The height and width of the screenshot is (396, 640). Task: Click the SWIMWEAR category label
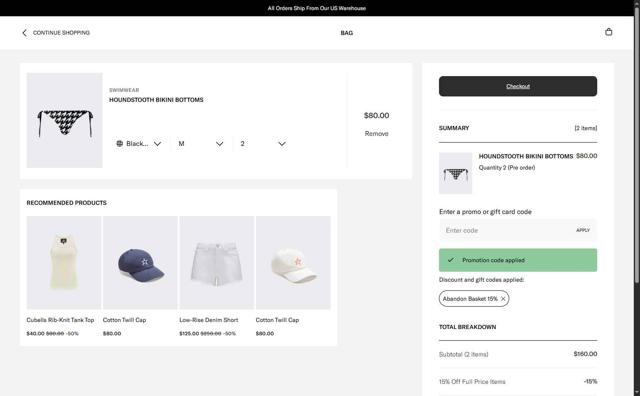(x=124, y=90)
